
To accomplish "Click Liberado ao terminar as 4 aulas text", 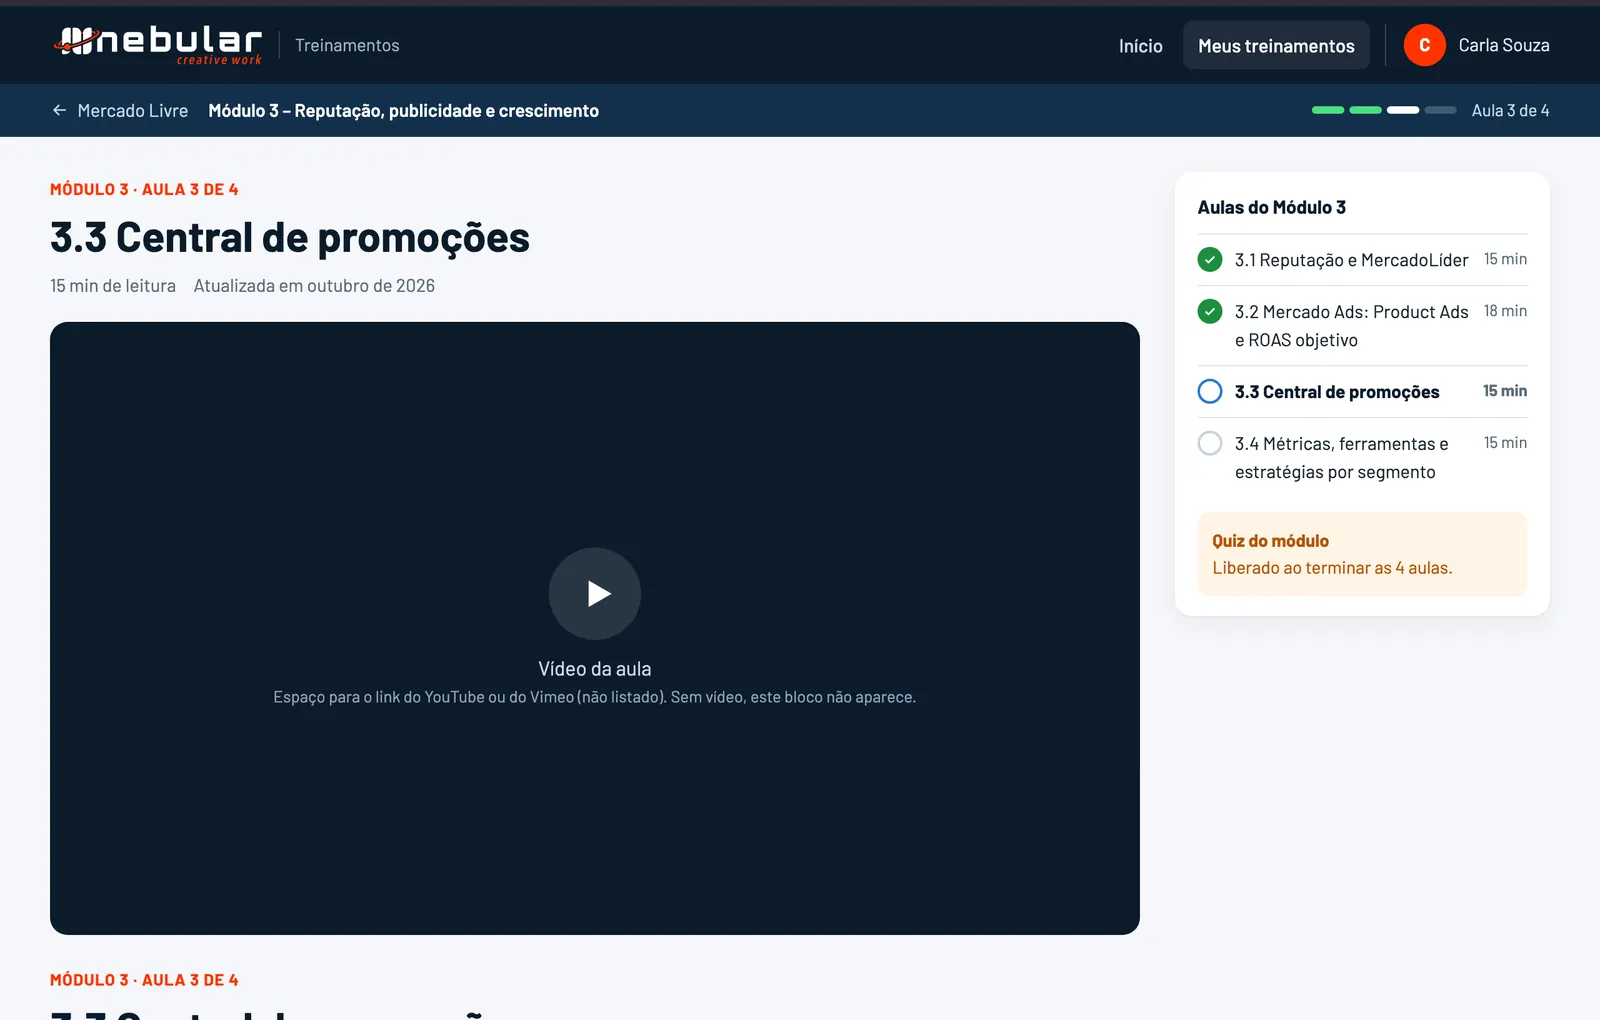I will coord(1332,568).
